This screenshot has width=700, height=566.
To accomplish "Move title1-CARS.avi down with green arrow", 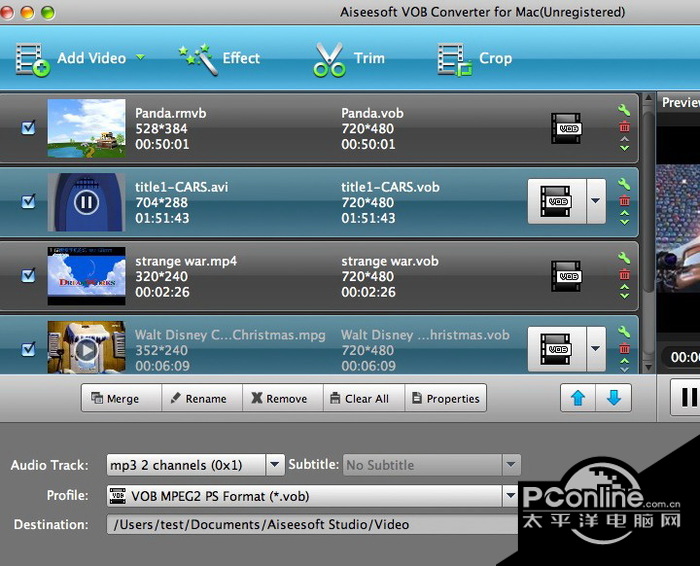I will (624, 221).
